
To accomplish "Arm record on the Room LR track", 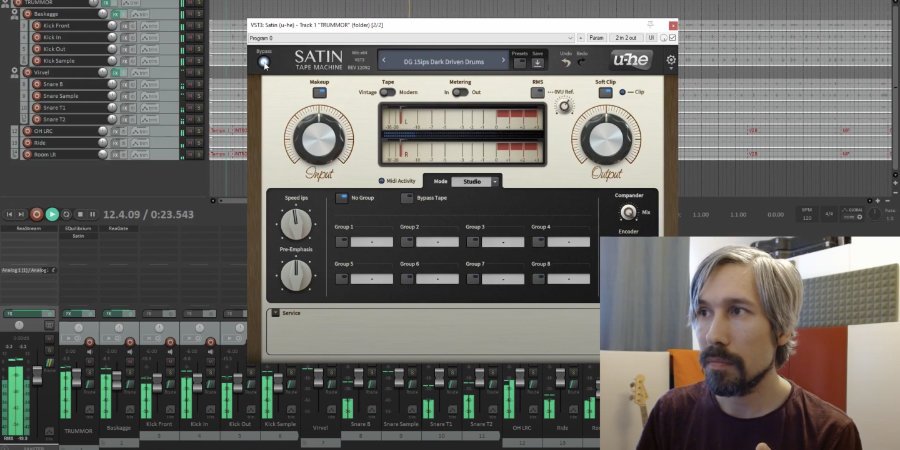I will point(27,154).
